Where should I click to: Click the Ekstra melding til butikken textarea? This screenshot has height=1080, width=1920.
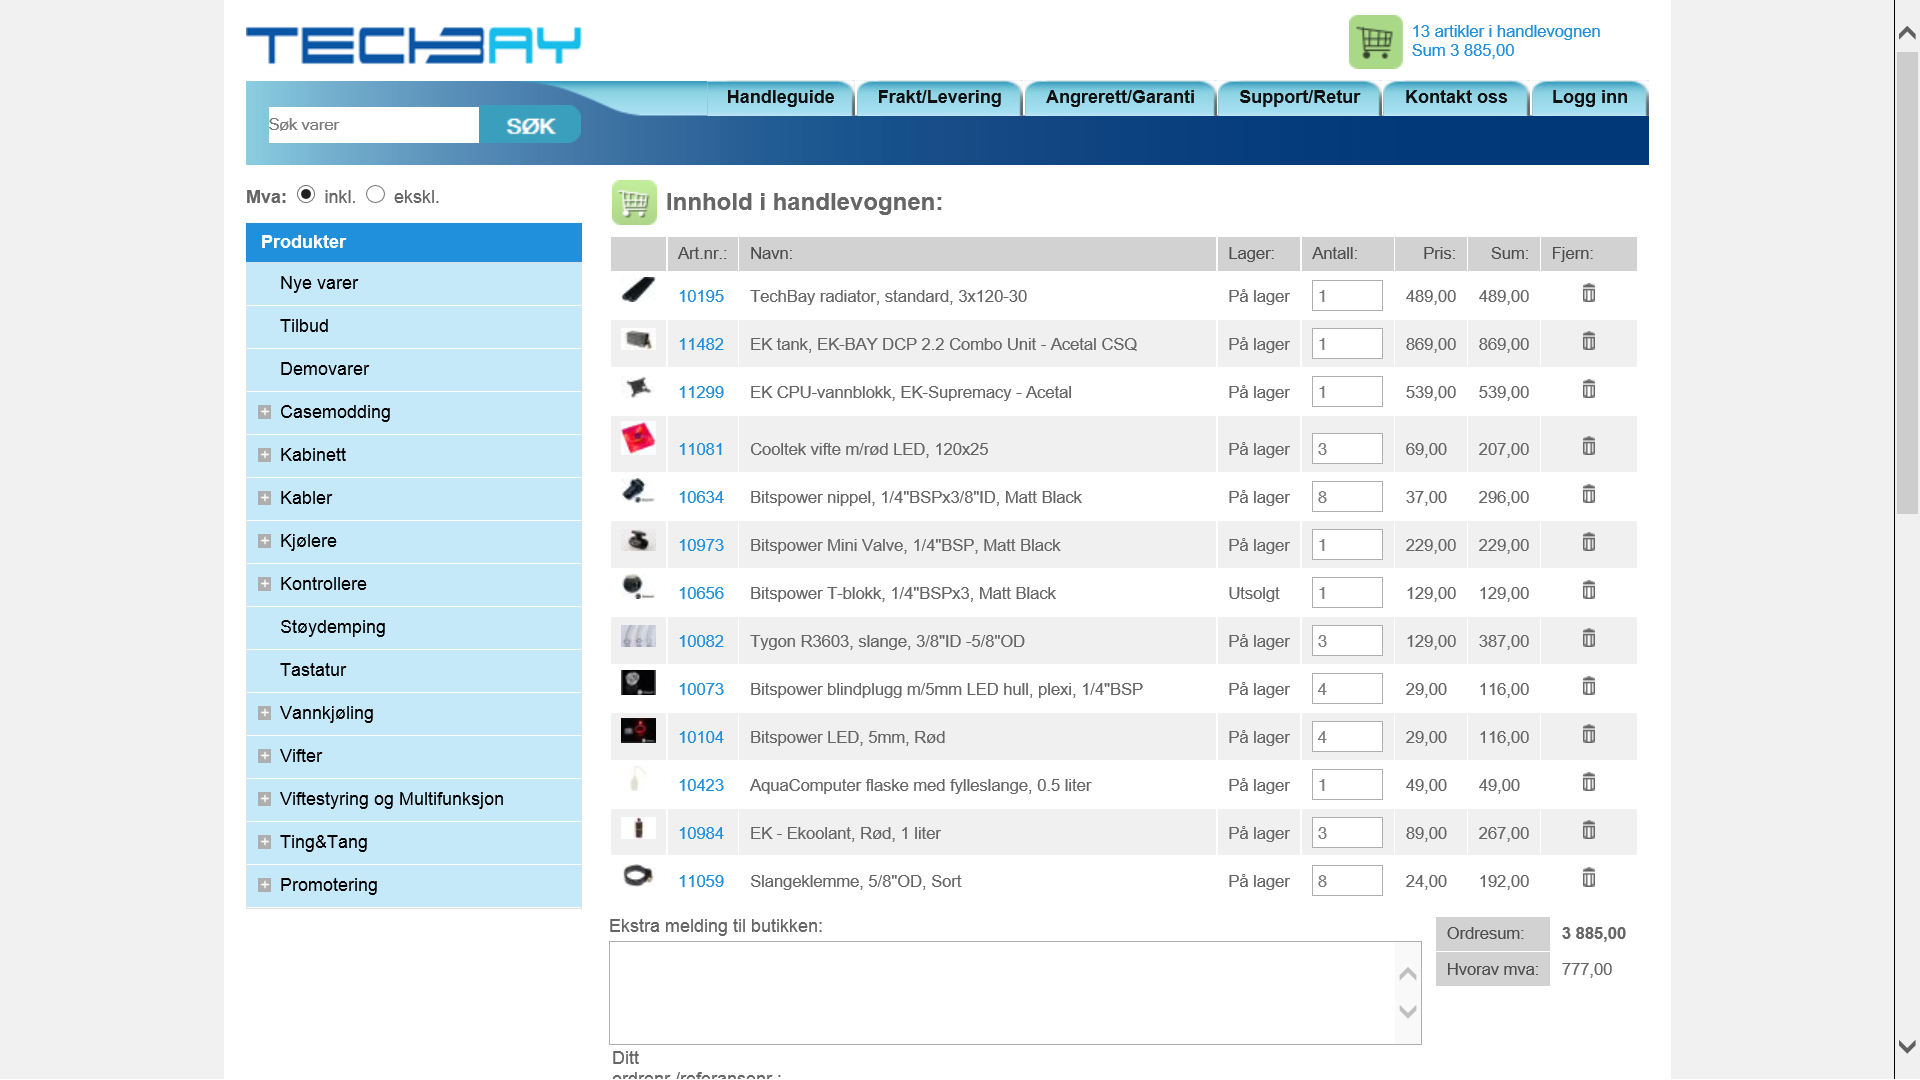click(1003, 993)
